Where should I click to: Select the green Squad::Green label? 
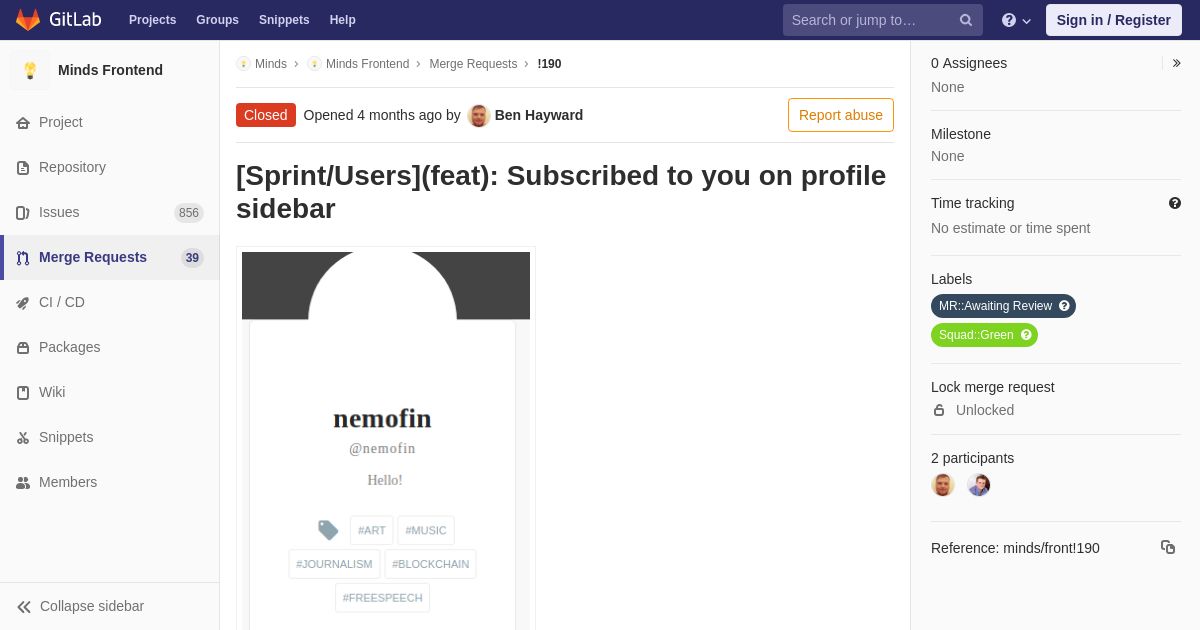[984, 335]
